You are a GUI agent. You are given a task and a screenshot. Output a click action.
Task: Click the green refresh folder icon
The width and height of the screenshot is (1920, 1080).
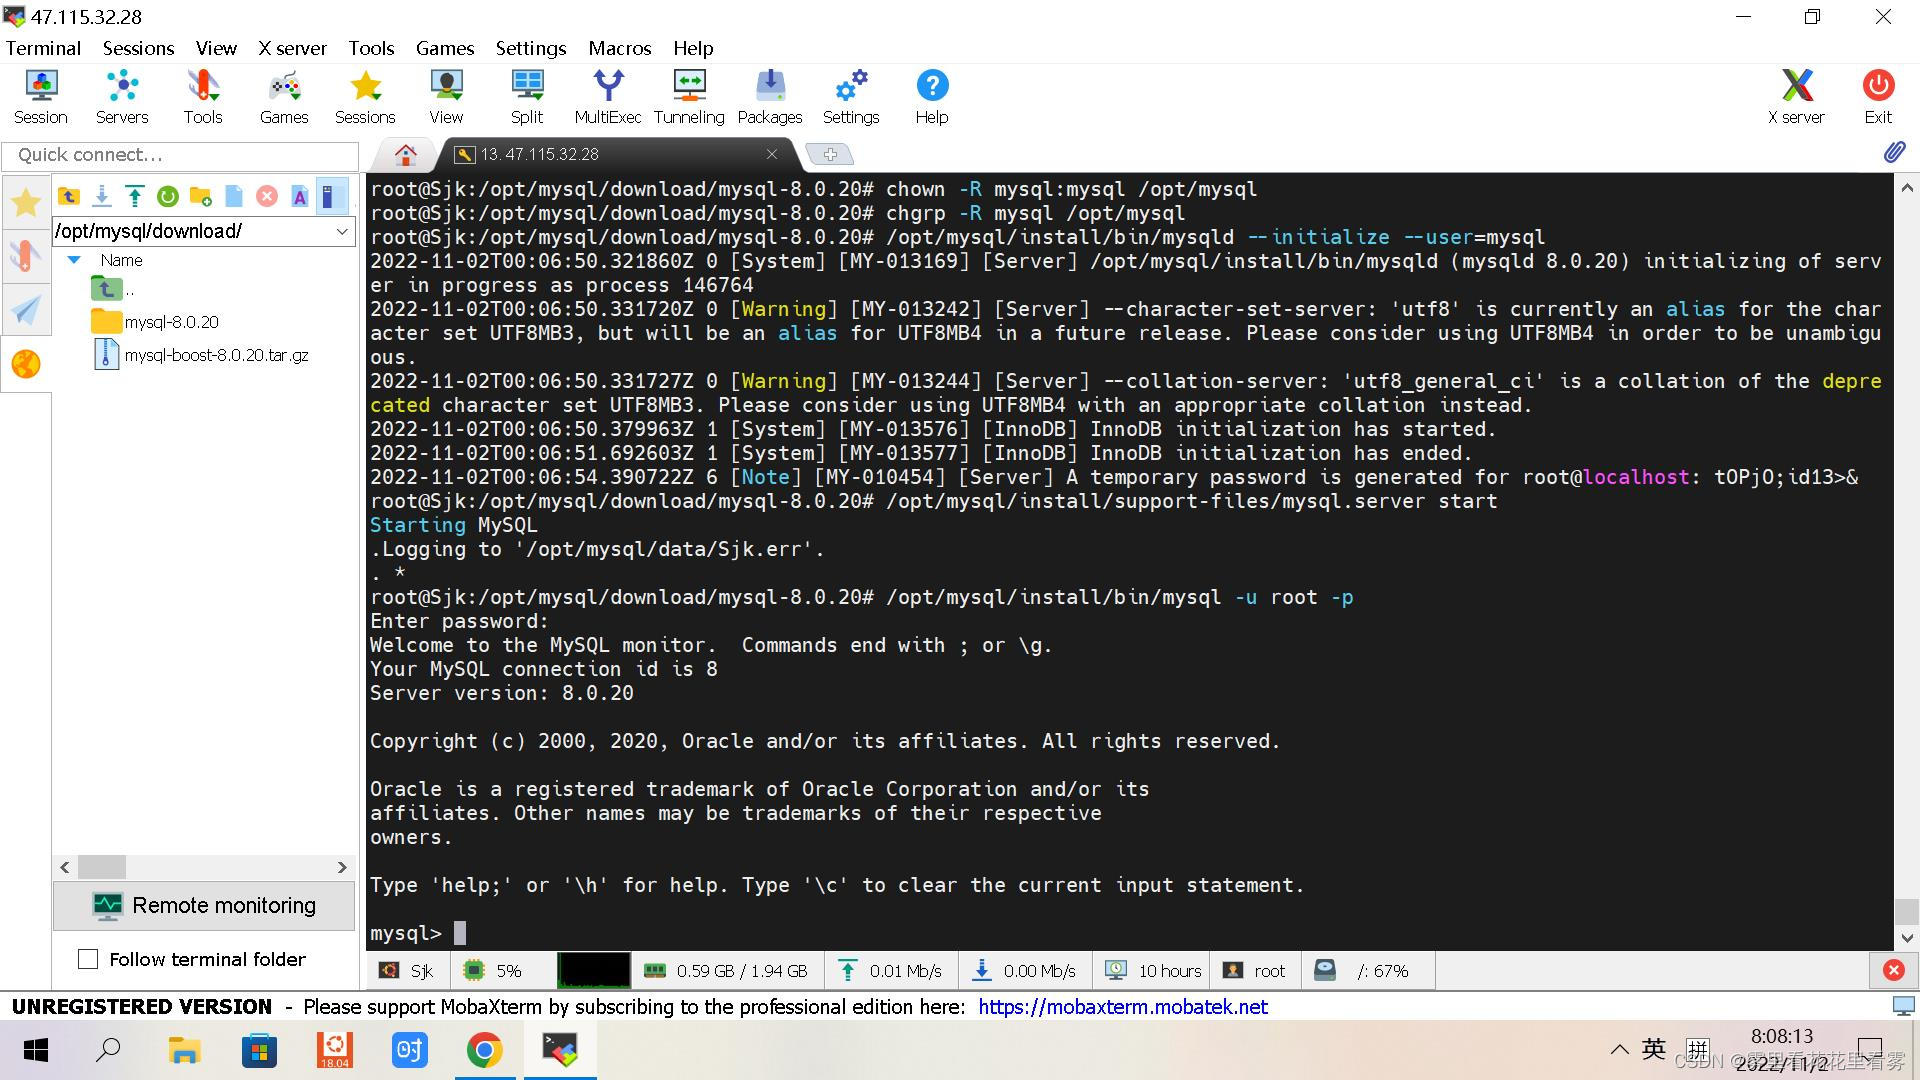(x=167, y=196)
